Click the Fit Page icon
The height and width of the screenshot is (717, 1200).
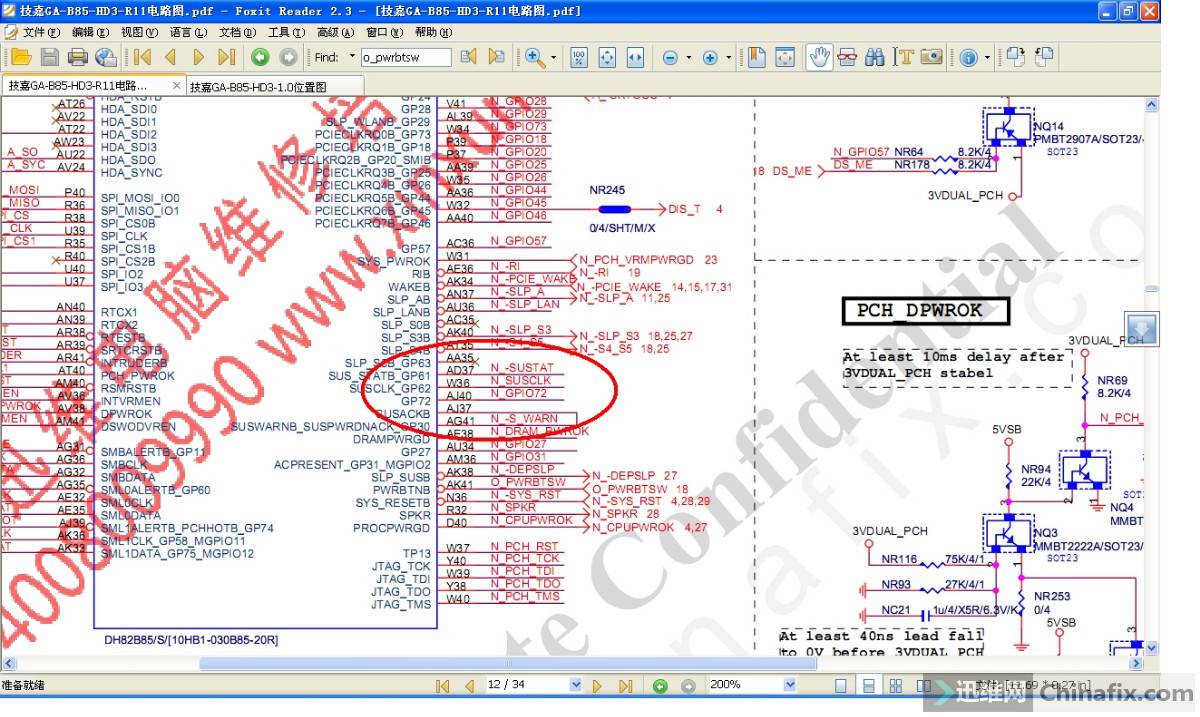(x=607, y=58)
